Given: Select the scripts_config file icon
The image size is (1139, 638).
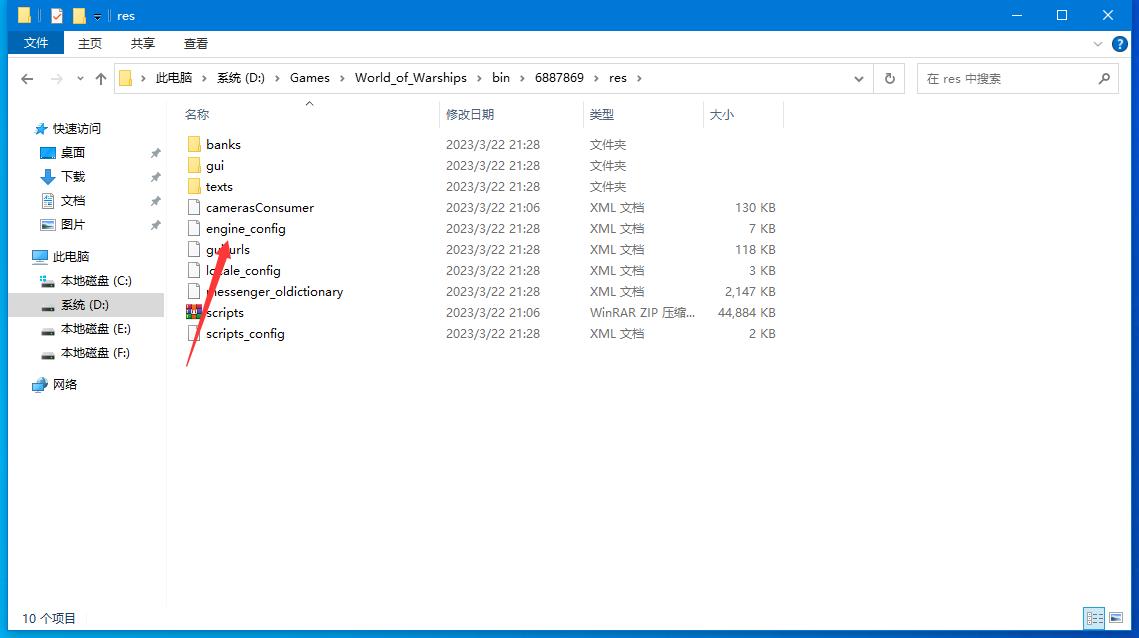Looking at the screenshot, I should pos(194,334).
